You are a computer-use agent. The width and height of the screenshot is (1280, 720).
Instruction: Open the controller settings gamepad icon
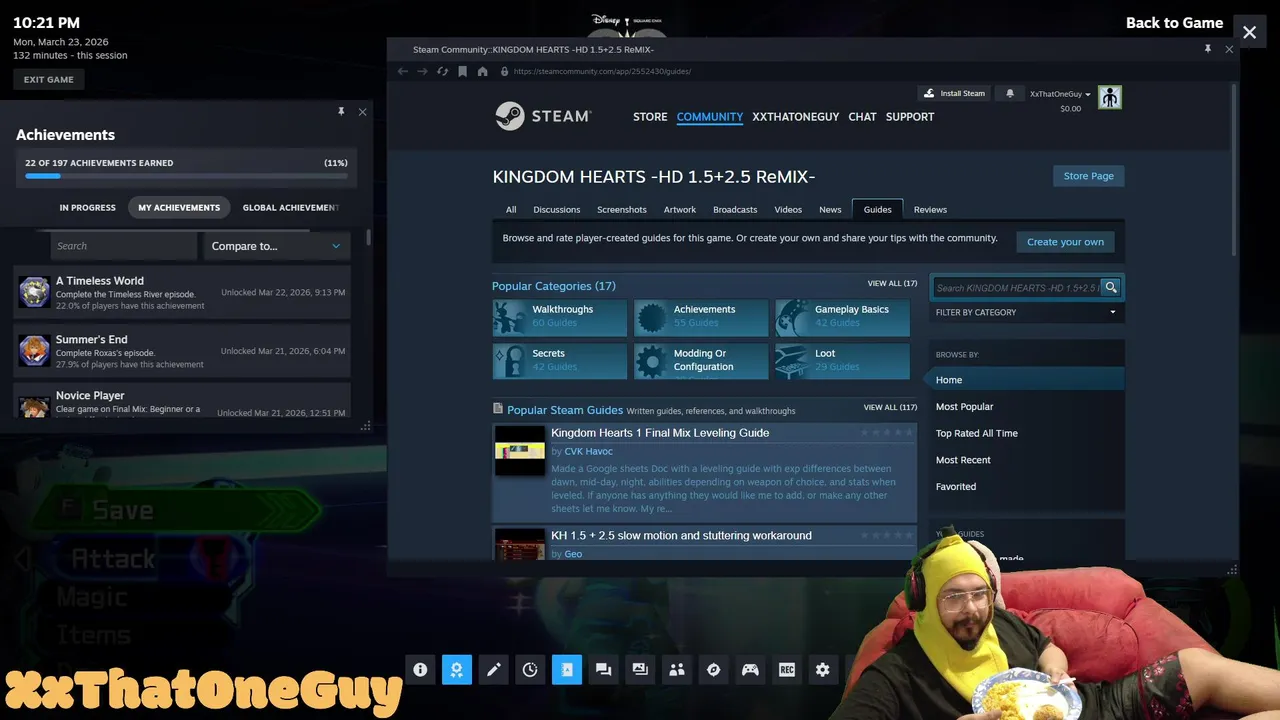pos(750,670)
